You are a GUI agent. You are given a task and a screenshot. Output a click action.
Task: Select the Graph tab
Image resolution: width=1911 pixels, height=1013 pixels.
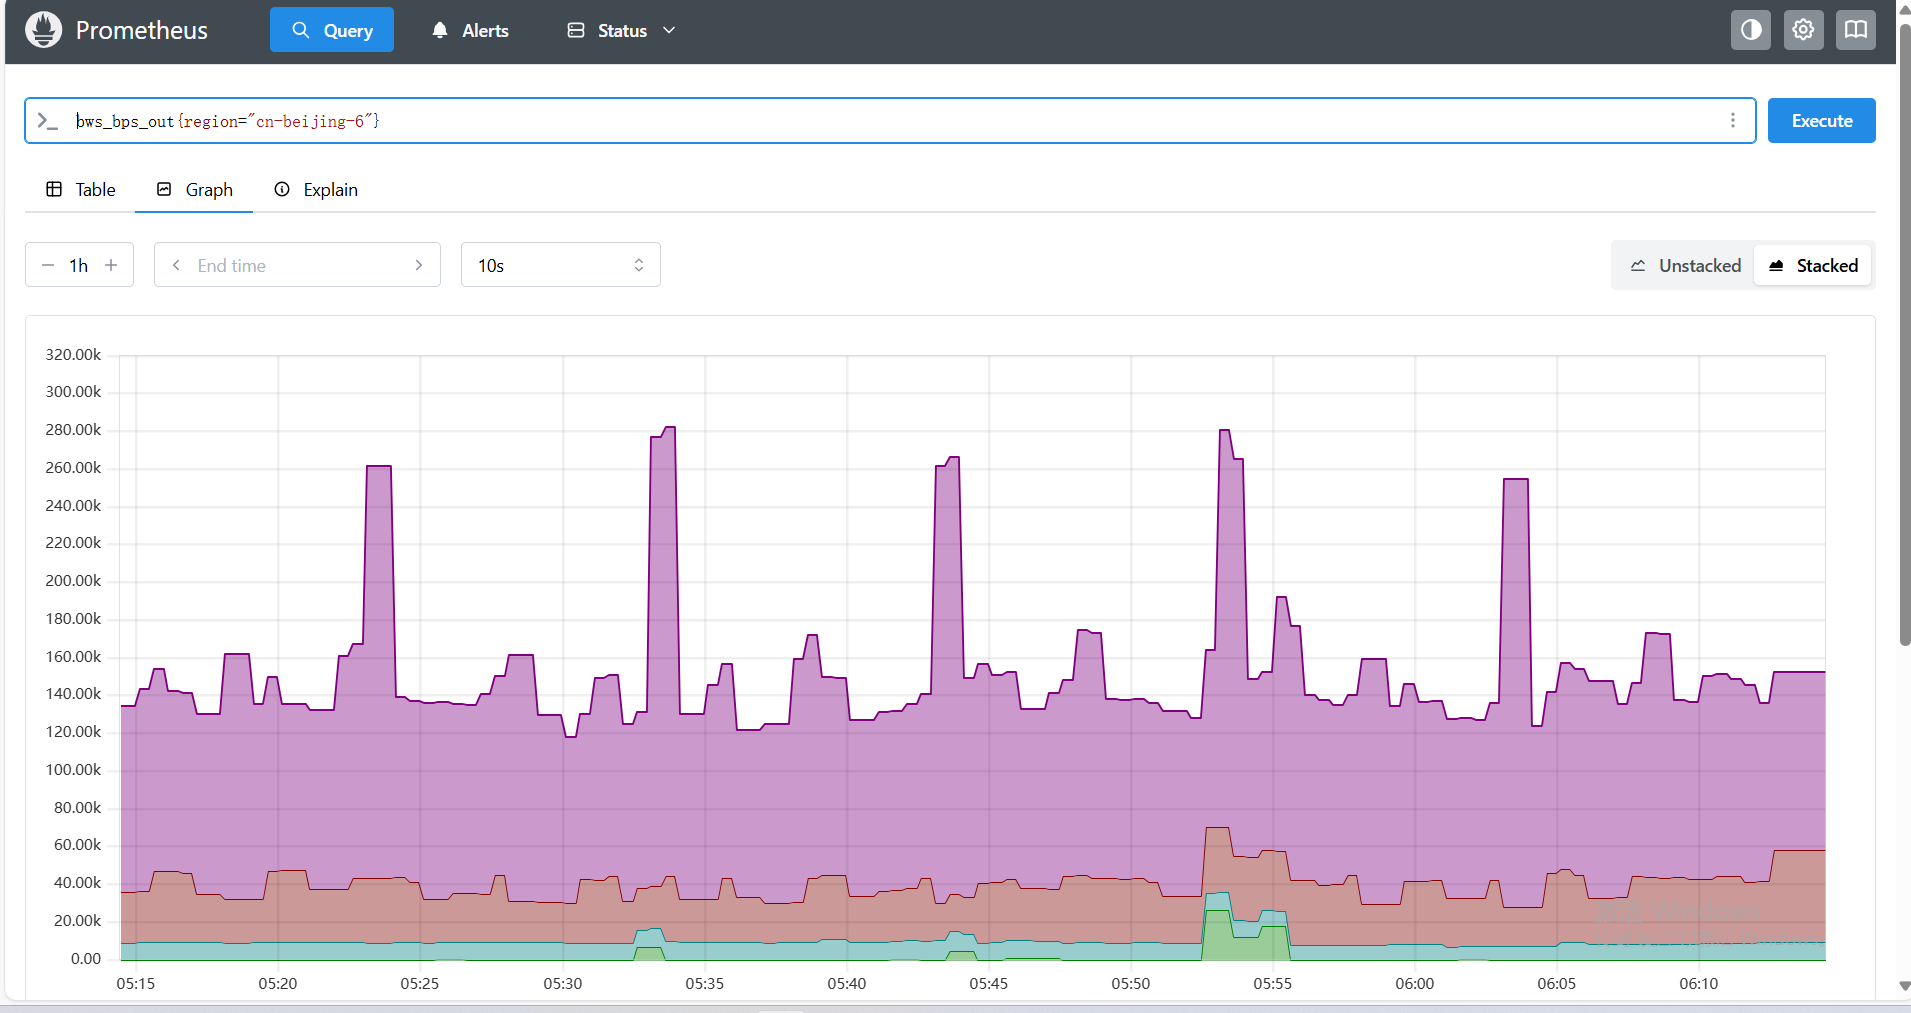tap(195, 190)
